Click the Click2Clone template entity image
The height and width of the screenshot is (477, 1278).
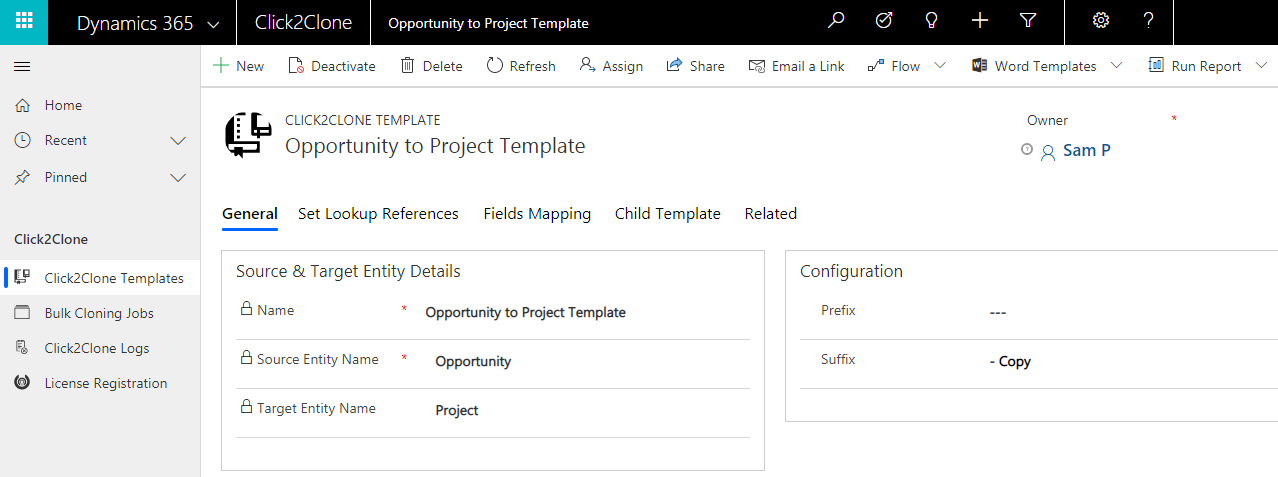point(248,134)
